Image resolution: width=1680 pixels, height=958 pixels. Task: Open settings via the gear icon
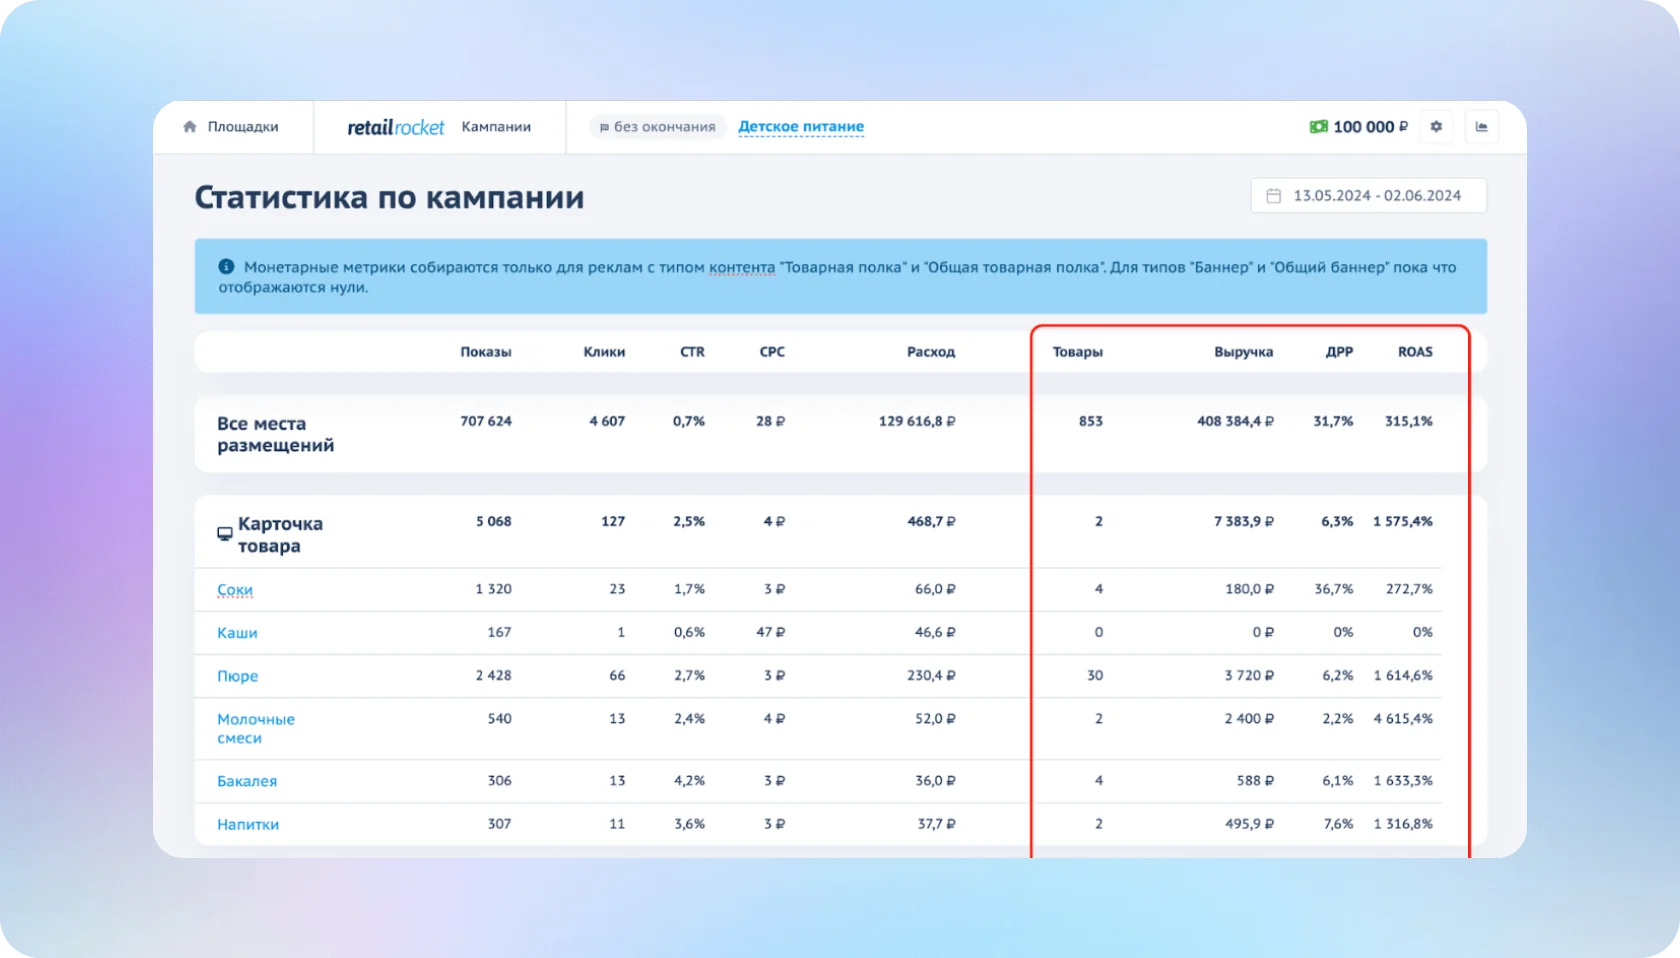click(x=1436, y=127)
